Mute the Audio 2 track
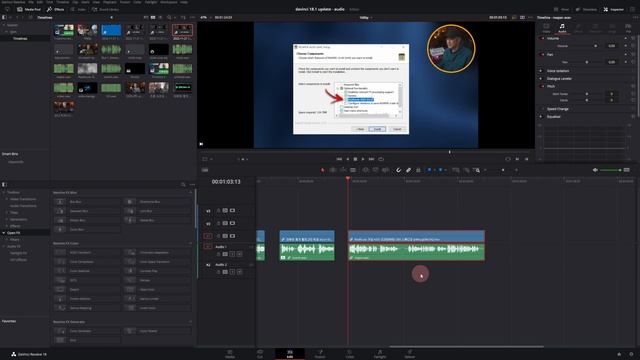Screen dimensions: 640x360 [240, 272]
